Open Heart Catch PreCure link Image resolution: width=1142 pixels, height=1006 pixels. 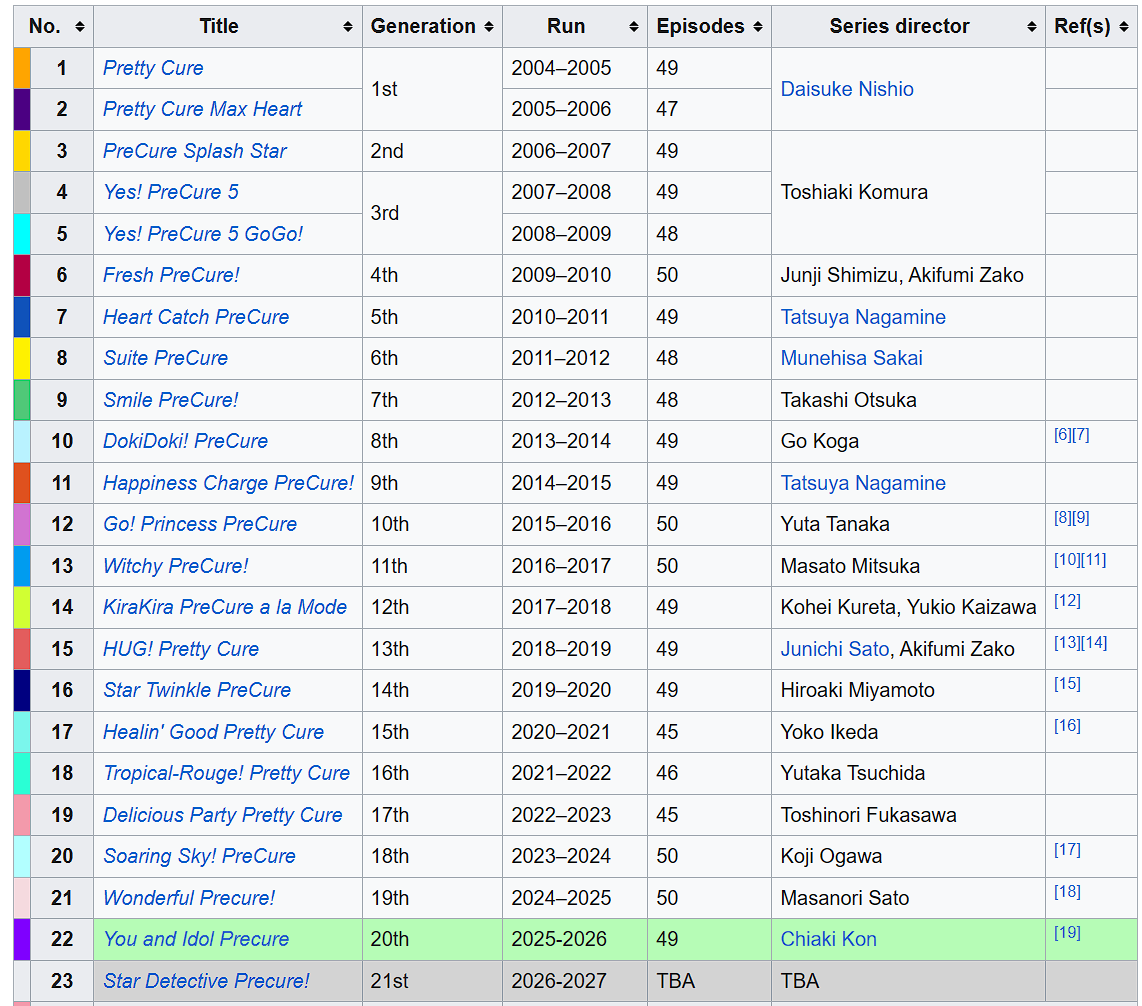tap(196, 317)
